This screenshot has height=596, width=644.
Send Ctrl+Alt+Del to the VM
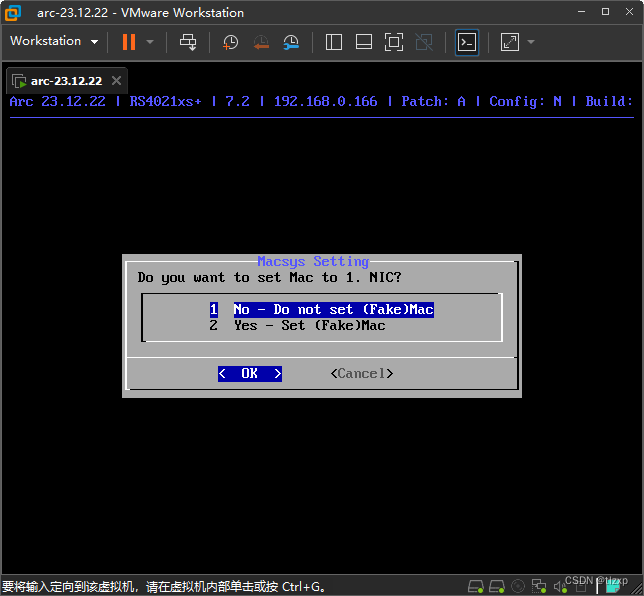click(188, 42)
